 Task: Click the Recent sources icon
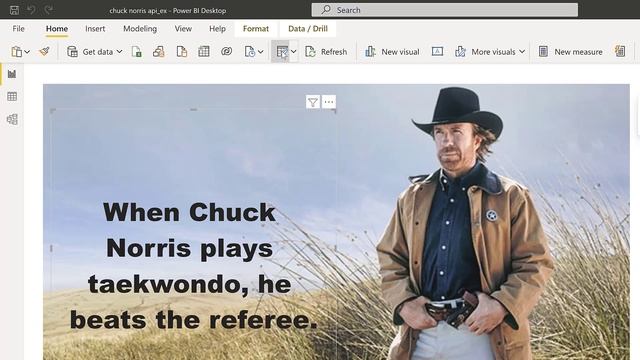[249, 52]
